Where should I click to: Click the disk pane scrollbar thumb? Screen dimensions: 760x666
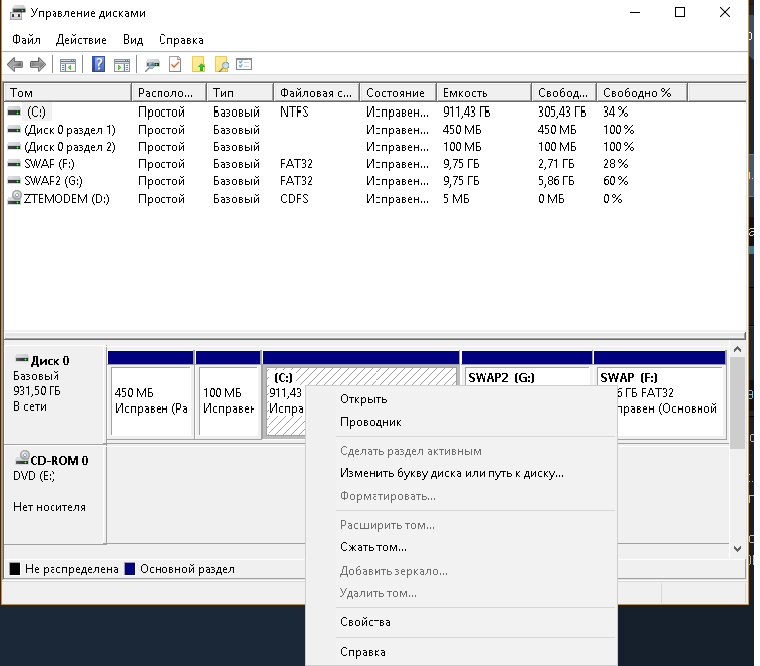tap(737, 403)
